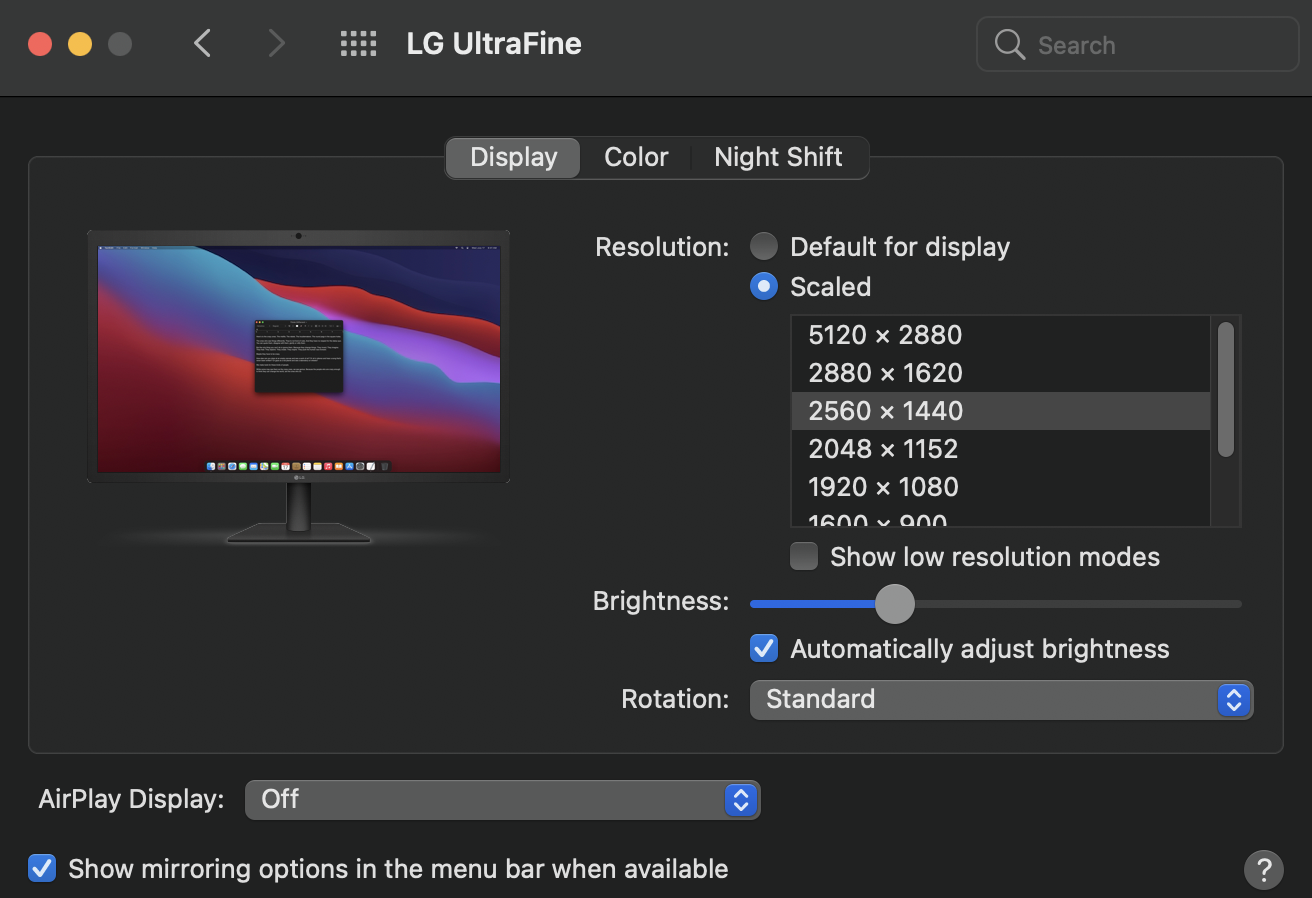
Task: Click the LG UltraFine monitor preview image
Action: (x=298, y=387)
